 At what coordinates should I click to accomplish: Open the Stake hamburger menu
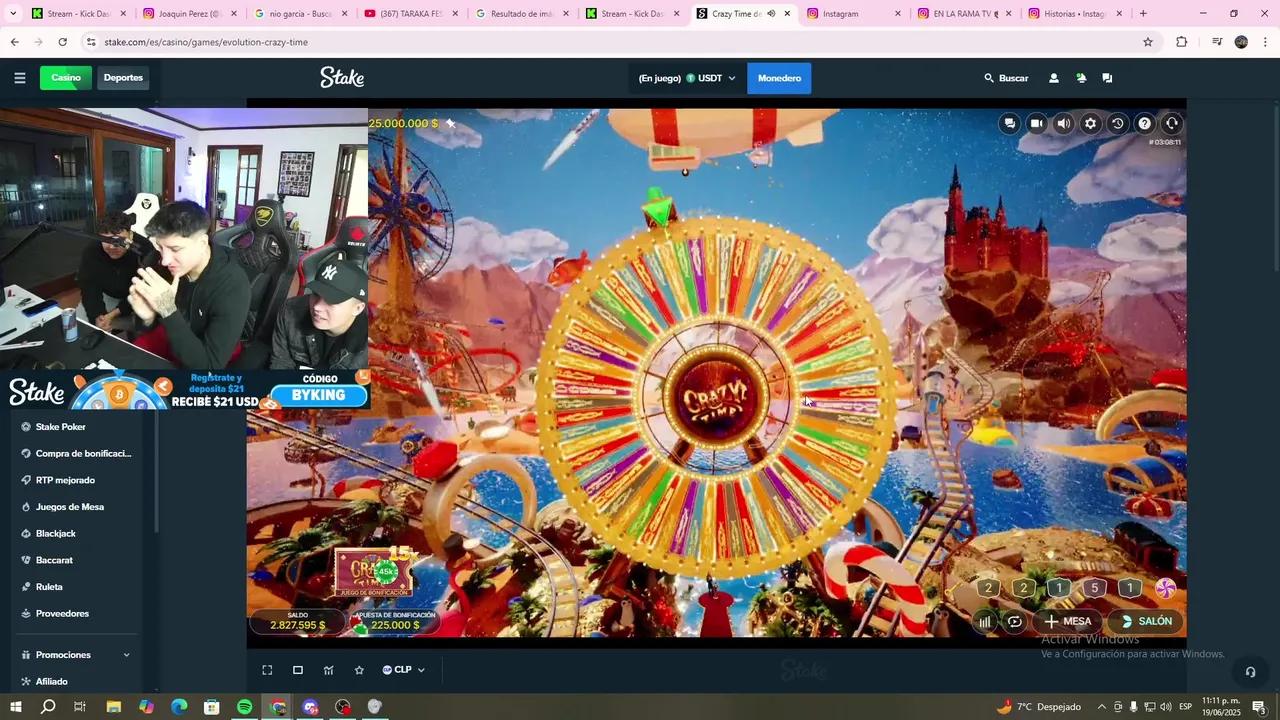20,78
